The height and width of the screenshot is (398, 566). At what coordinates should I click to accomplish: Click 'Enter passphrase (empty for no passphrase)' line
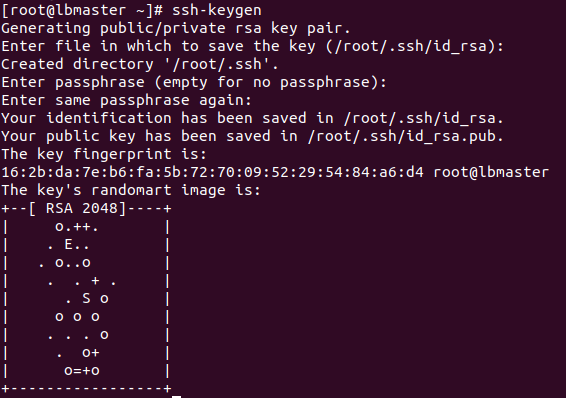point(194,82)
